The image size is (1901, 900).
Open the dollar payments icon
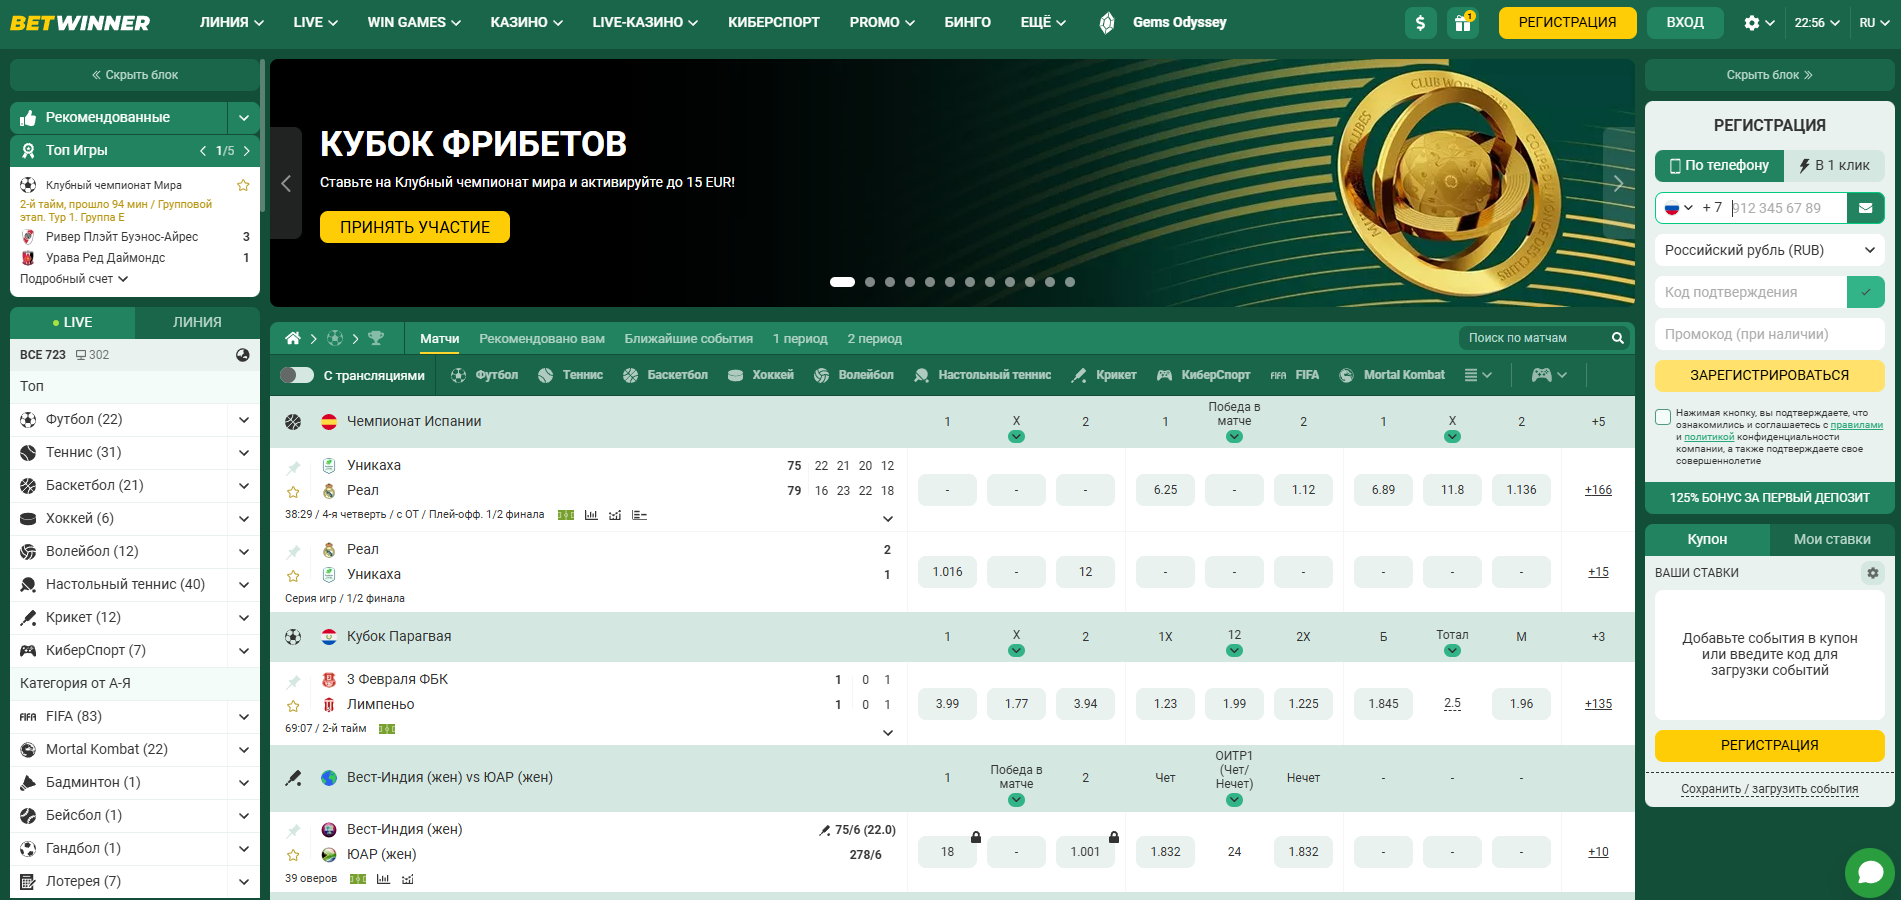point(1420,22)
